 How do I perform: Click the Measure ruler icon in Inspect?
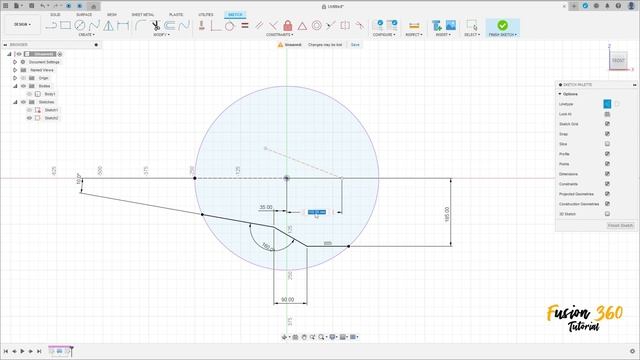pos(414,26)
